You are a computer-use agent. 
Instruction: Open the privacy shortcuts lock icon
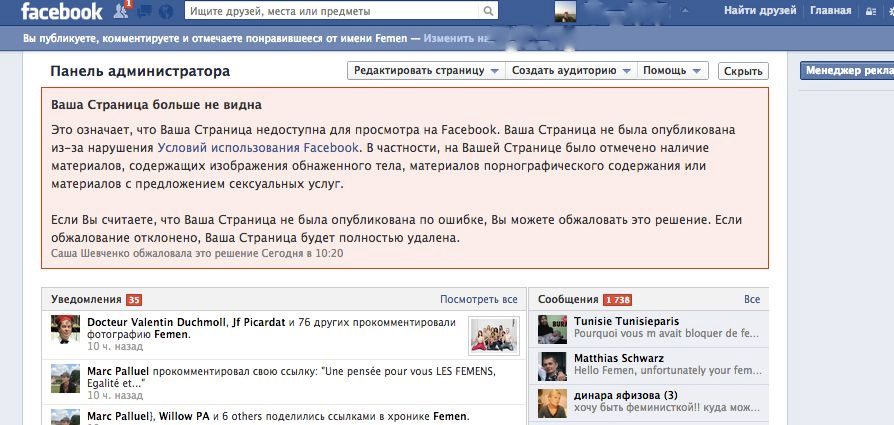click(870, 11)
